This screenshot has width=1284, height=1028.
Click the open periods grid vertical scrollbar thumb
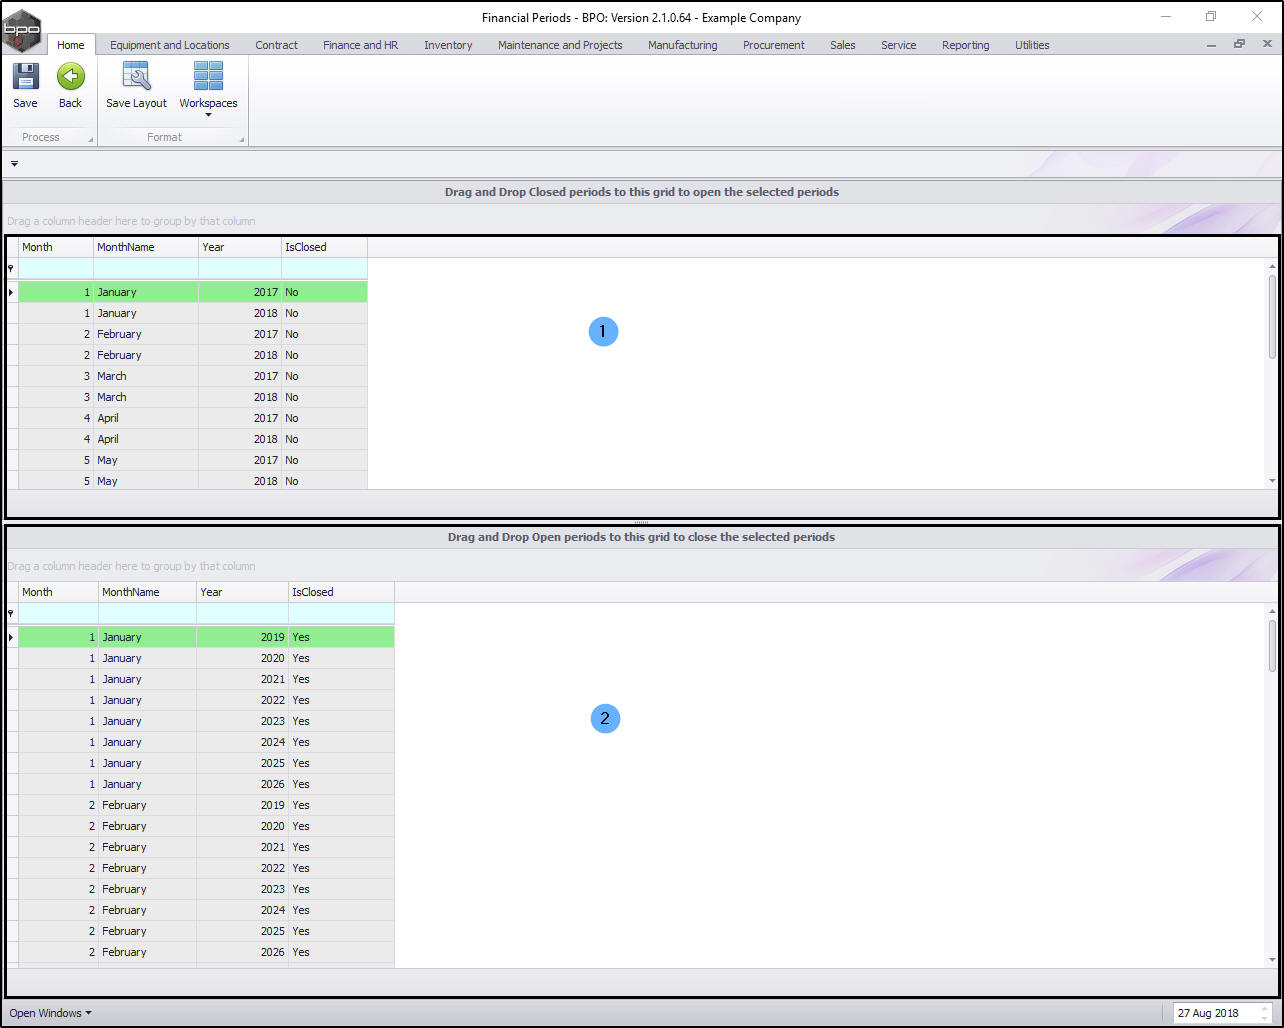1272,316
